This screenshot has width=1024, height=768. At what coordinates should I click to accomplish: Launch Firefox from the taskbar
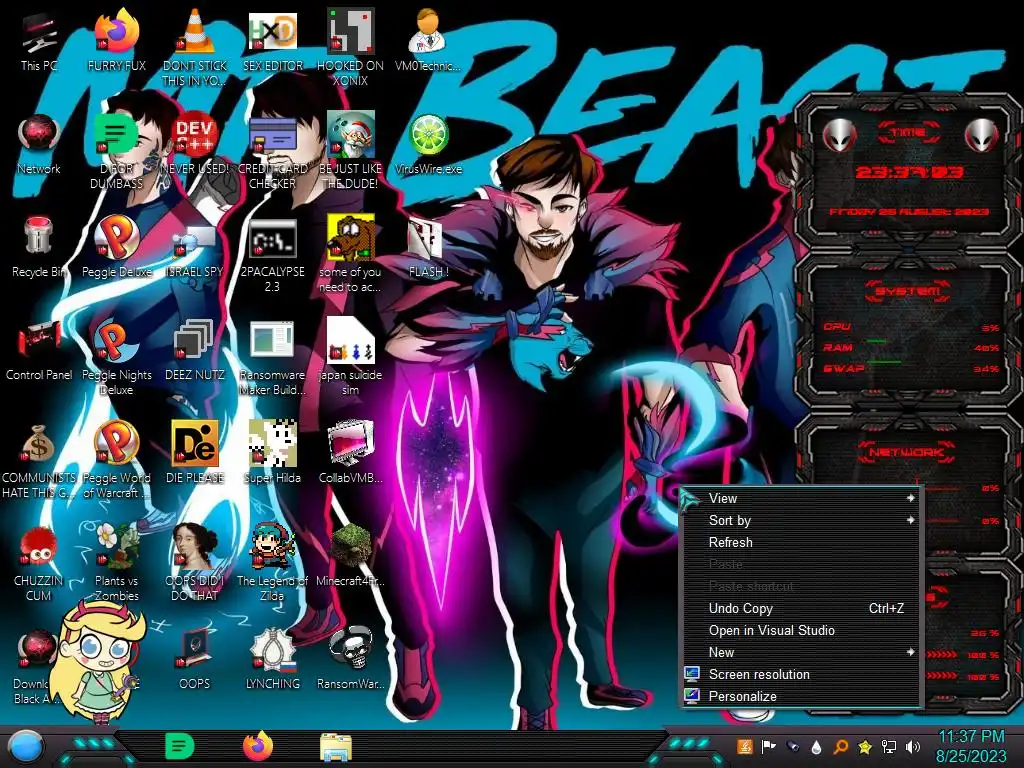pyautogui.click(x=258, y=746)
